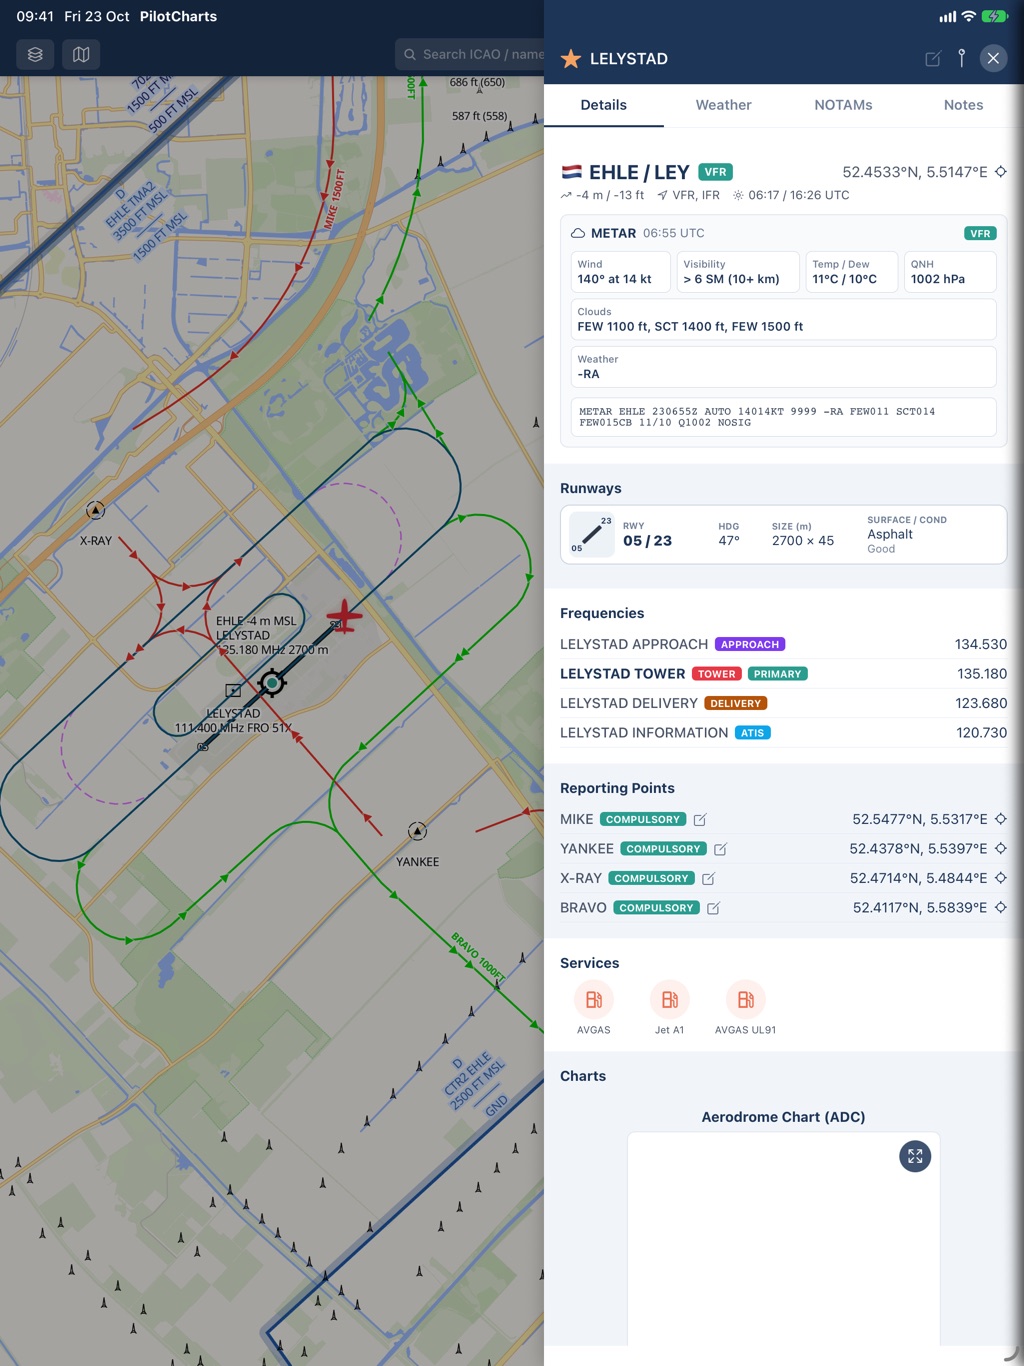Select LELYSTAD INFORMATION frequency row
Image resolution: width=1024 pixels, height=1366 pixels.
point(784,733)
